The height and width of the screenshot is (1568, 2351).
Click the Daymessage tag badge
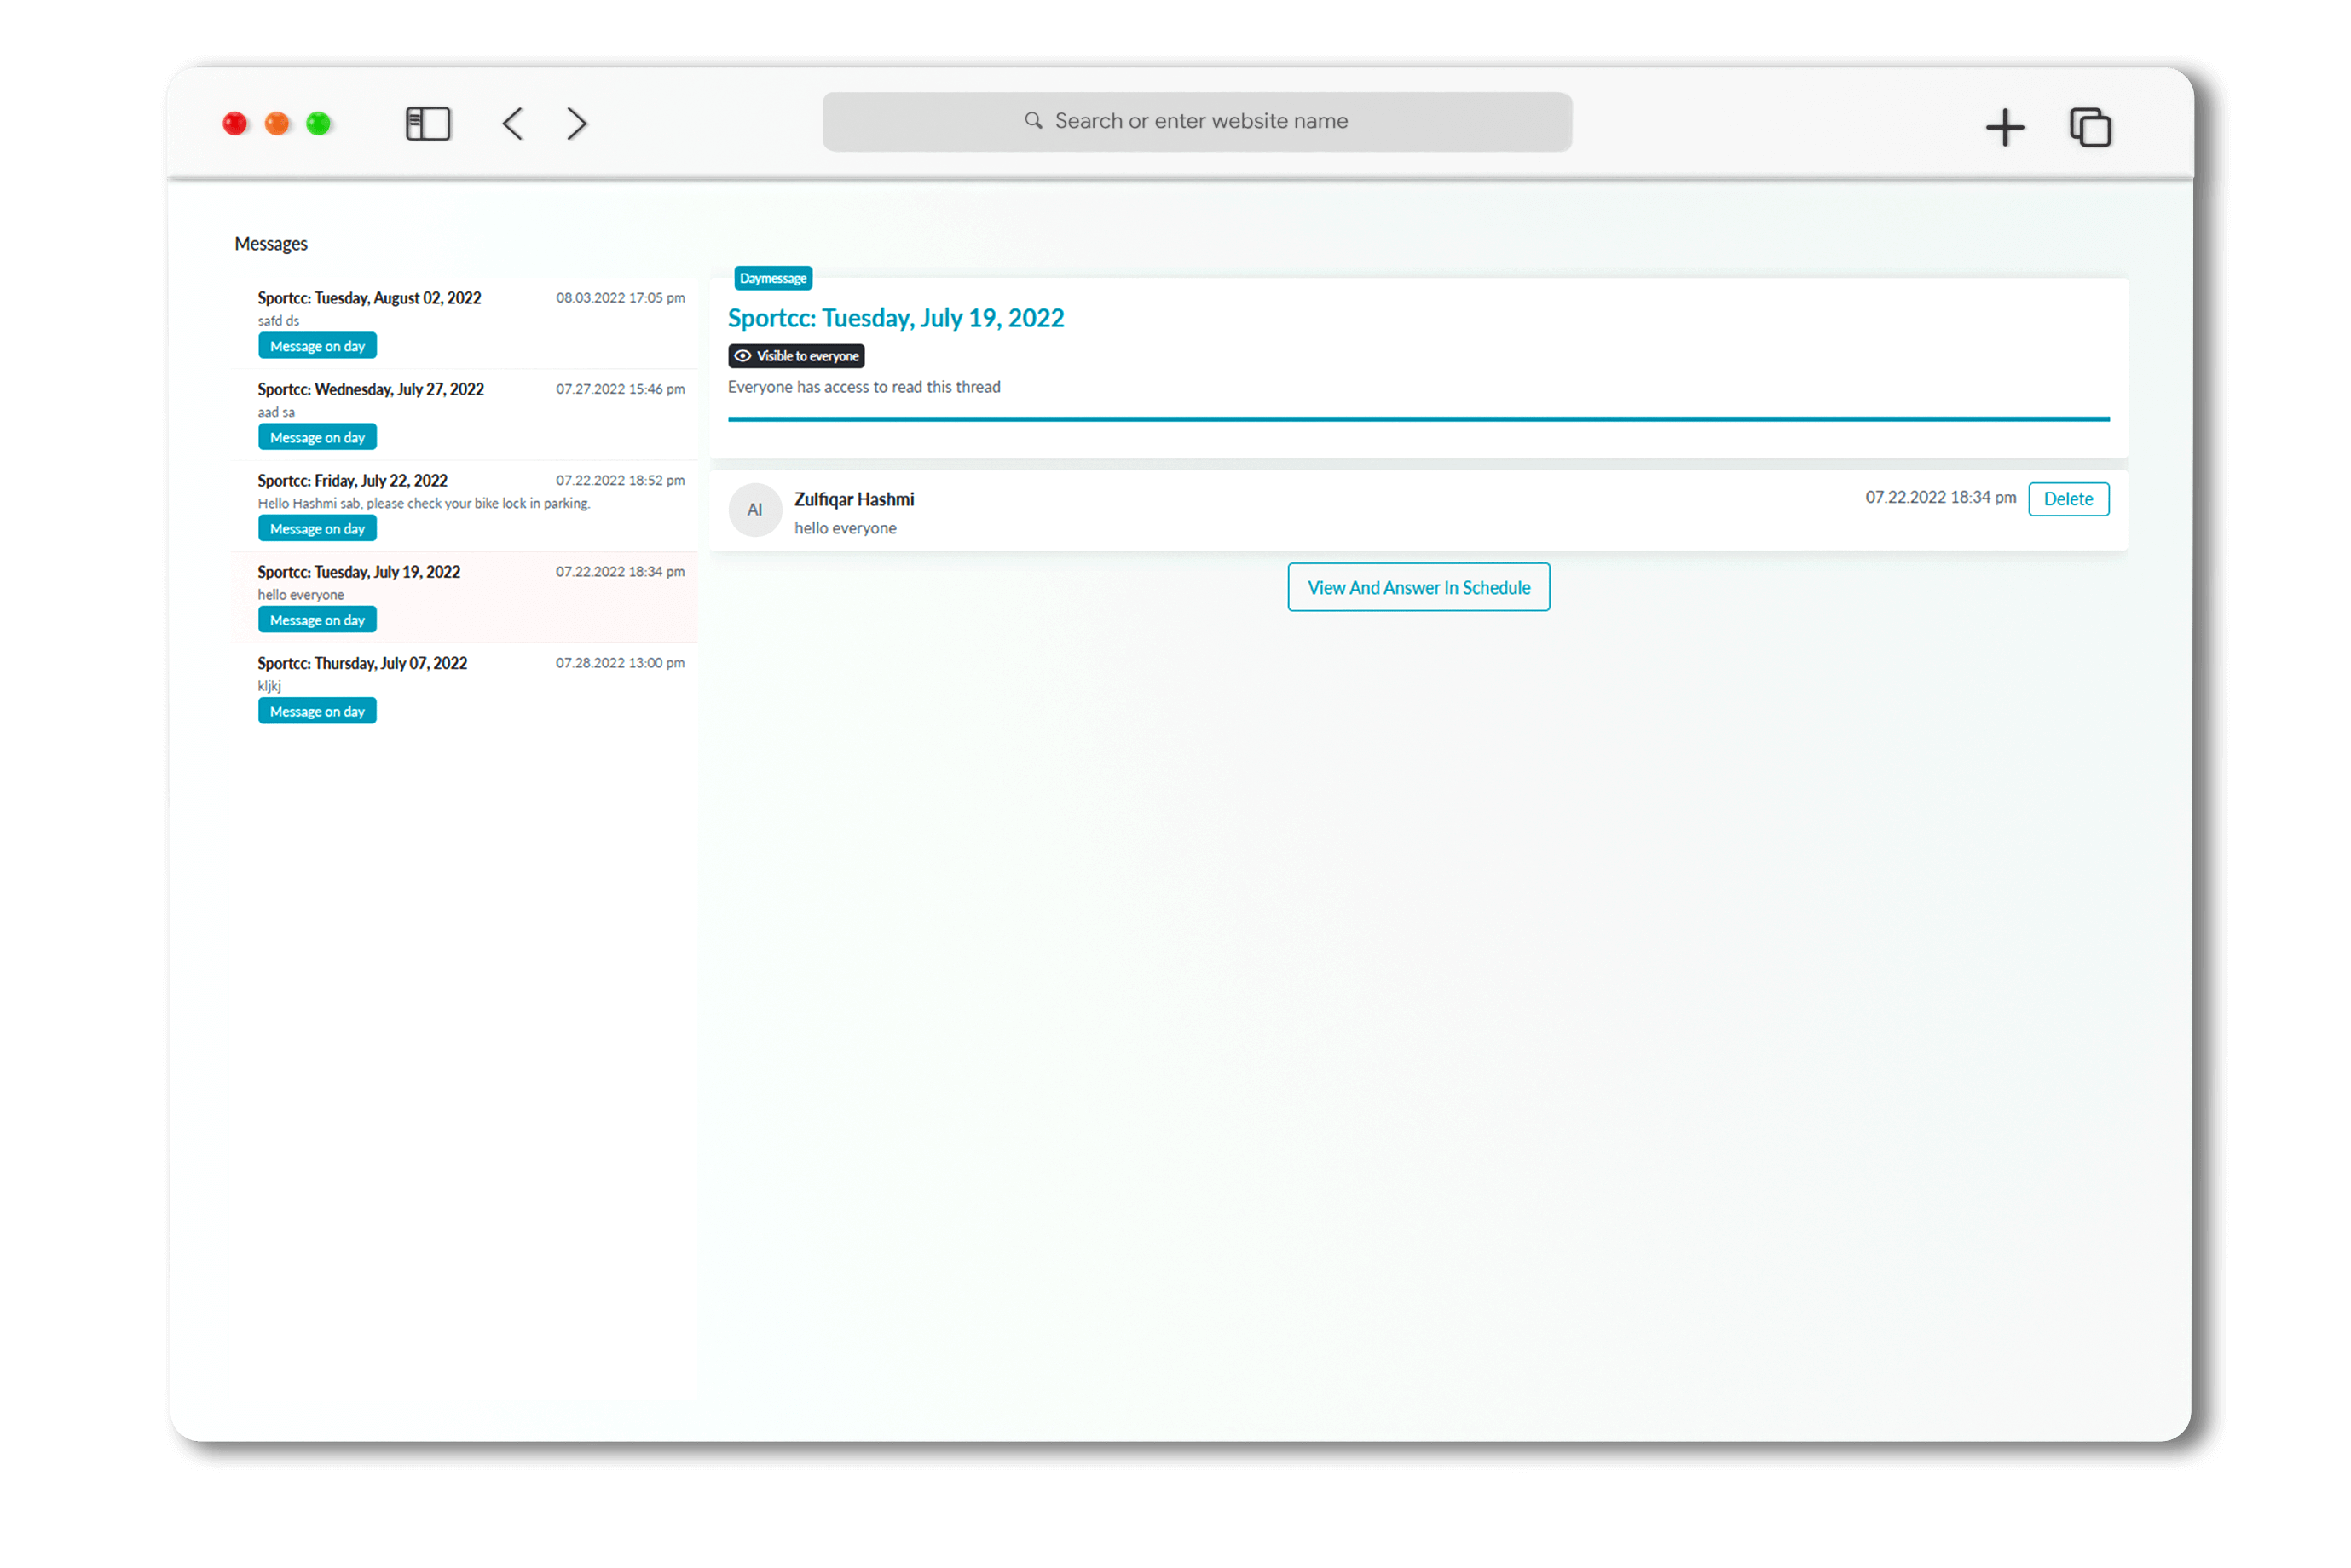point(773,278)
